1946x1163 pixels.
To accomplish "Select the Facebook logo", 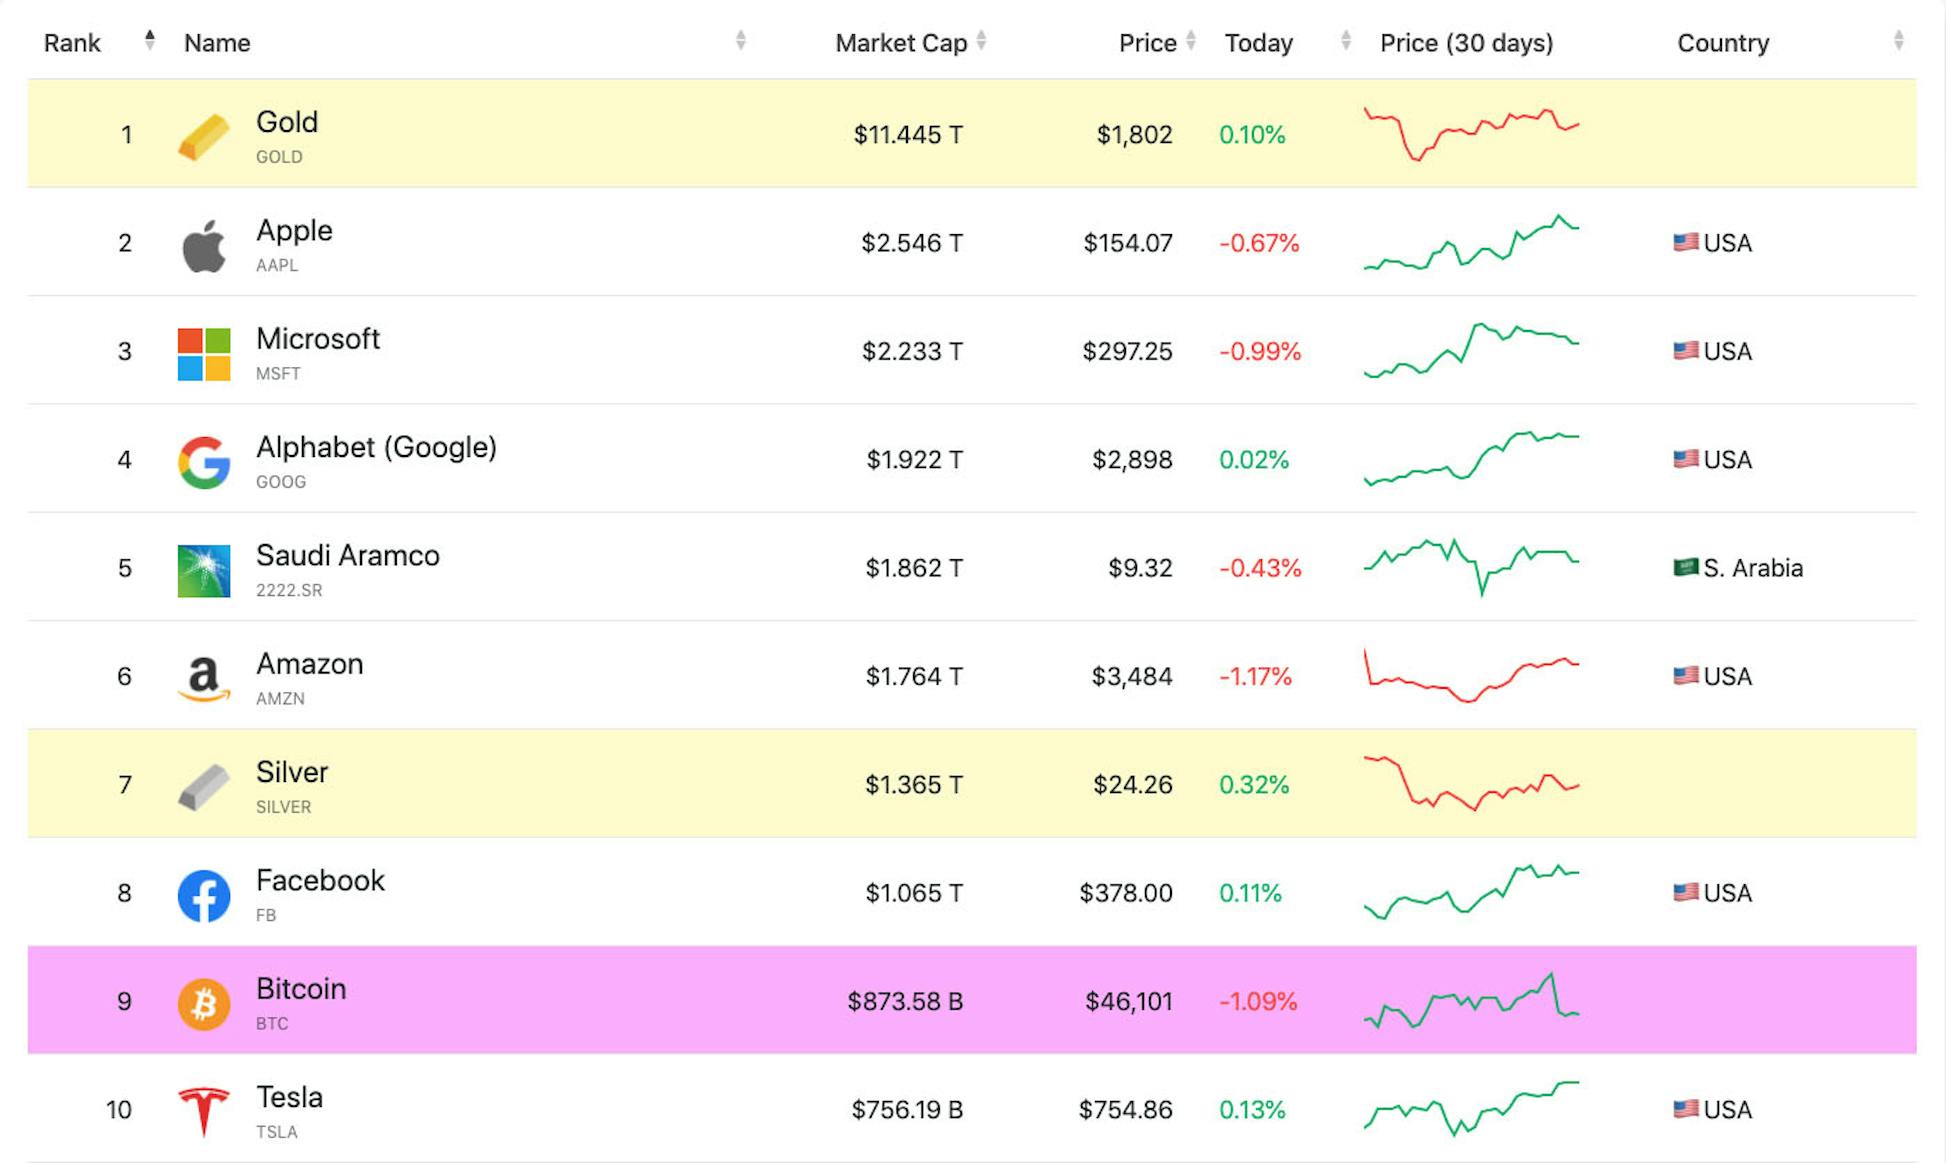I will tap(203, 893).
